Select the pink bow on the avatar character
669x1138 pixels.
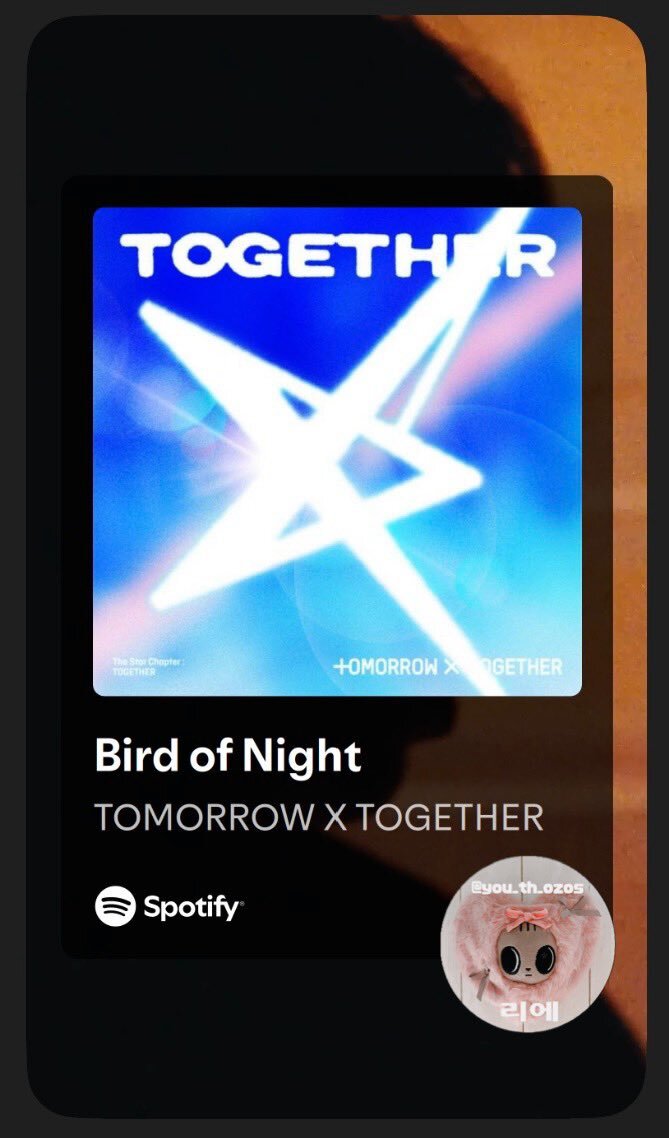point(526,917)
